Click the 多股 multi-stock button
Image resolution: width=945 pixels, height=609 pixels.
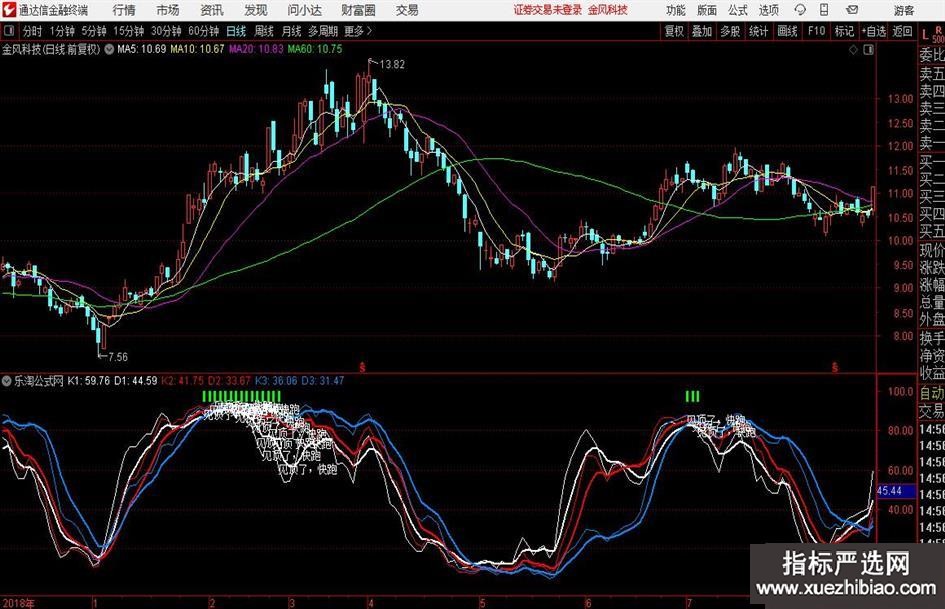click(x=730, y=31)
